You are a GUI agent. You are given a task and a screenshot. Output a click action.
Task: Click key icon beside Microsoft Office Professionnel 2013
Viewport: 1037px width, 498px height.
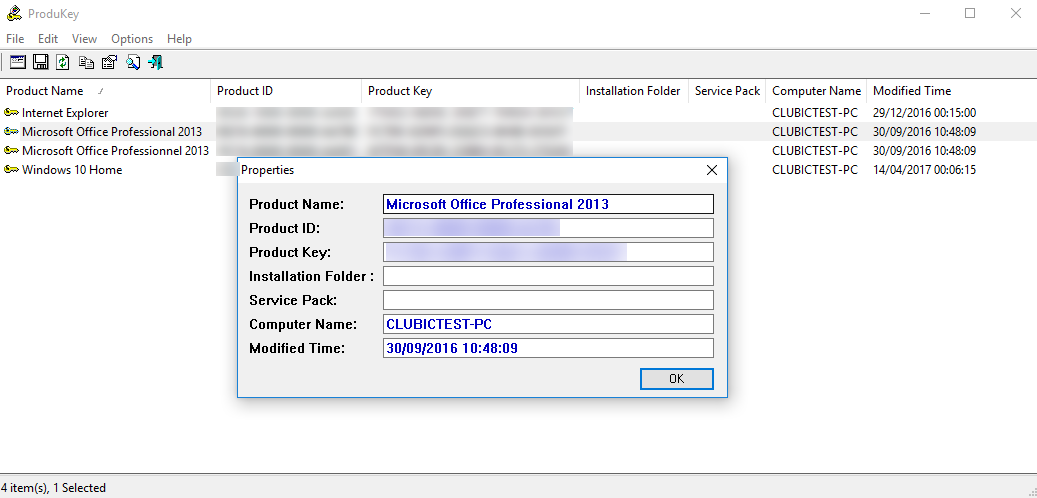tap(11, 151)
